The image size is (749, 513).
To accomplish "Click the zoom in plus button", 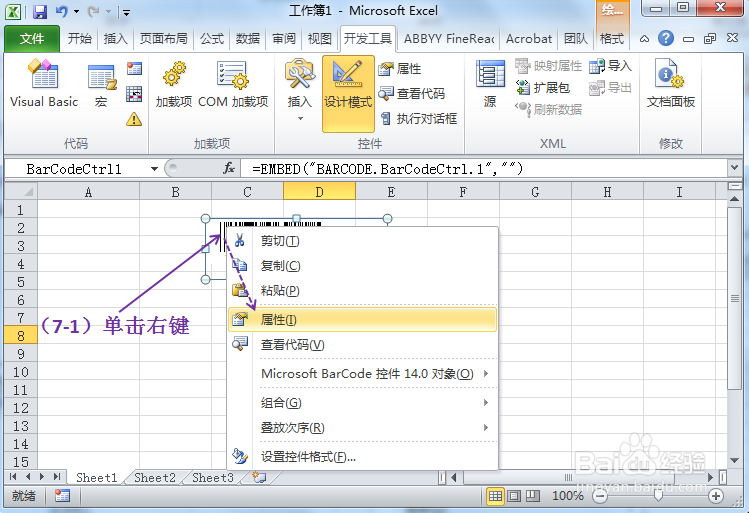I will coord(716,496).
